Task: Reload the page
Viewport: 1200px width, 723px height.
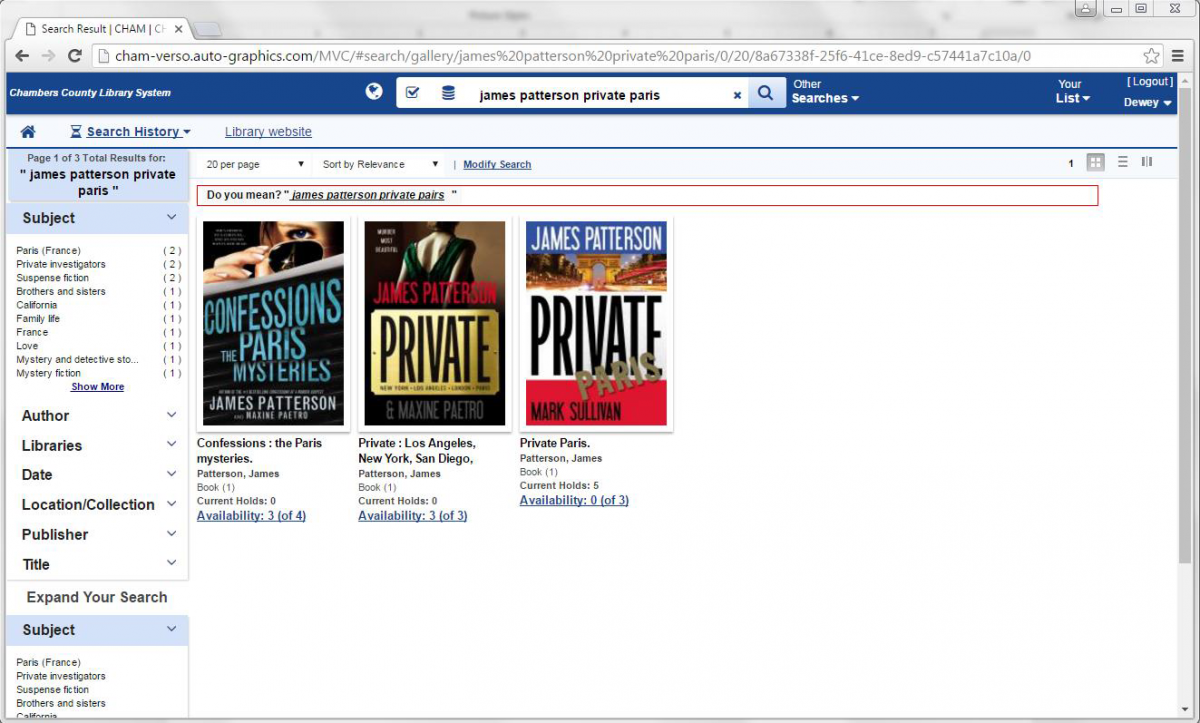Action: [74, 56]
